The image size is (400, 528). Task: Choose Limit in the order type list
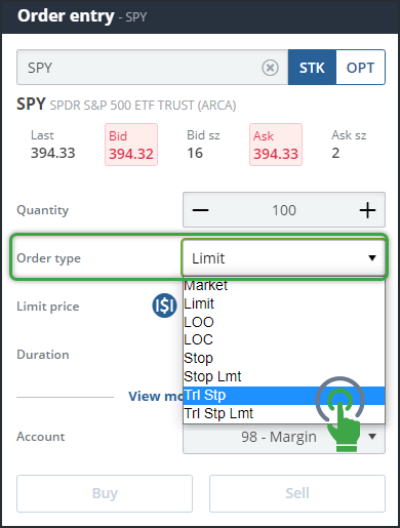click(x=284, y=304)
